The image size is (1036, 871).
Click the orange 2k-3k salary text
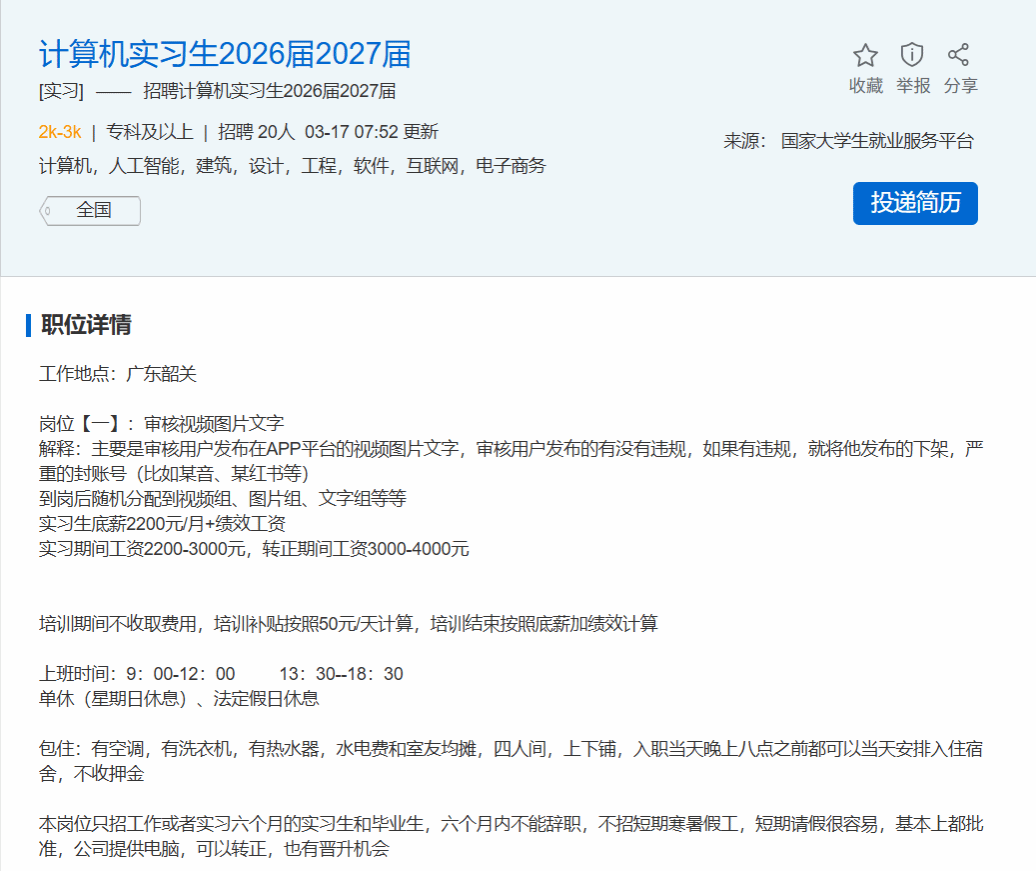click(60, 132)
